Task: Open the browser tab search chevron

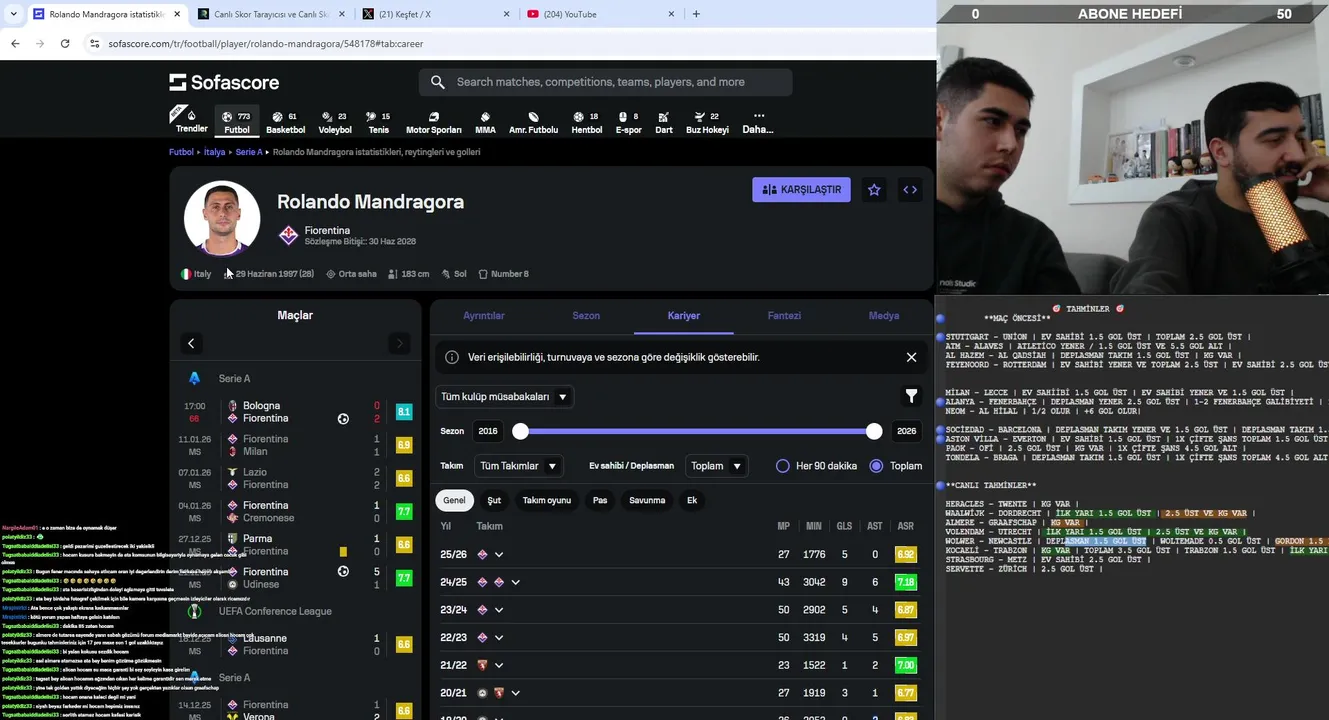Action: pyautogui.click(x=13, y=14)
